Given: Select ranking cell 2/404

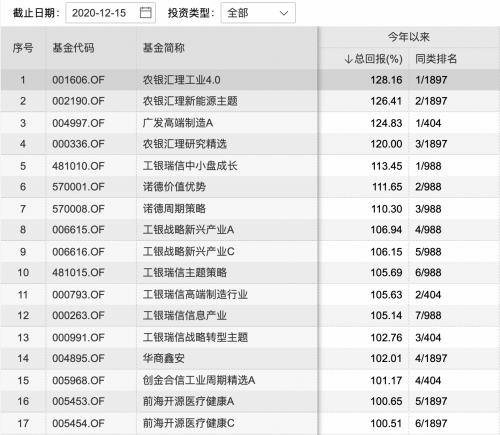Looking at the screenshot, I should coord(428,295).
